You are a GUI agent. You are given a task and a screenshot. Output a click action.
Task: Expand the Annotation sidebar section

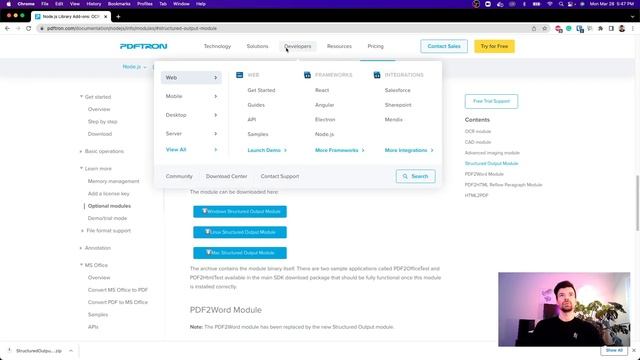point(81,248)
